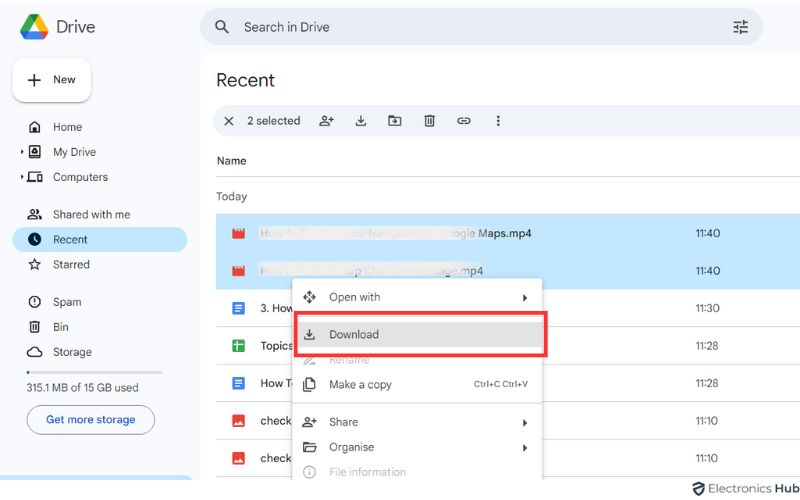The image size is (800, 500).
Task: Open advanced search filter options icon
Action: click(x=740, y=27)
